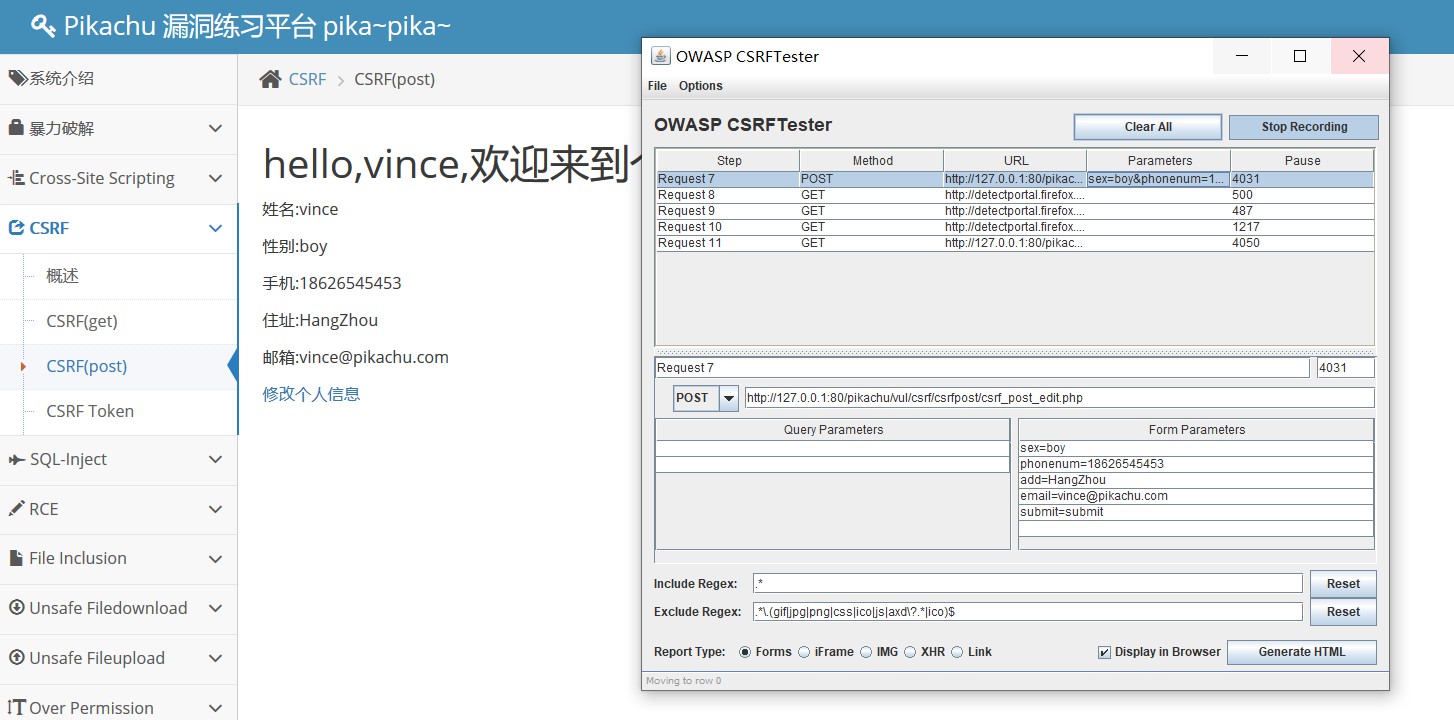Click the edit icon beside CSRF menu
This screenshot has height=720, width=1454.
pyautogui.click(x=16, y=228)
